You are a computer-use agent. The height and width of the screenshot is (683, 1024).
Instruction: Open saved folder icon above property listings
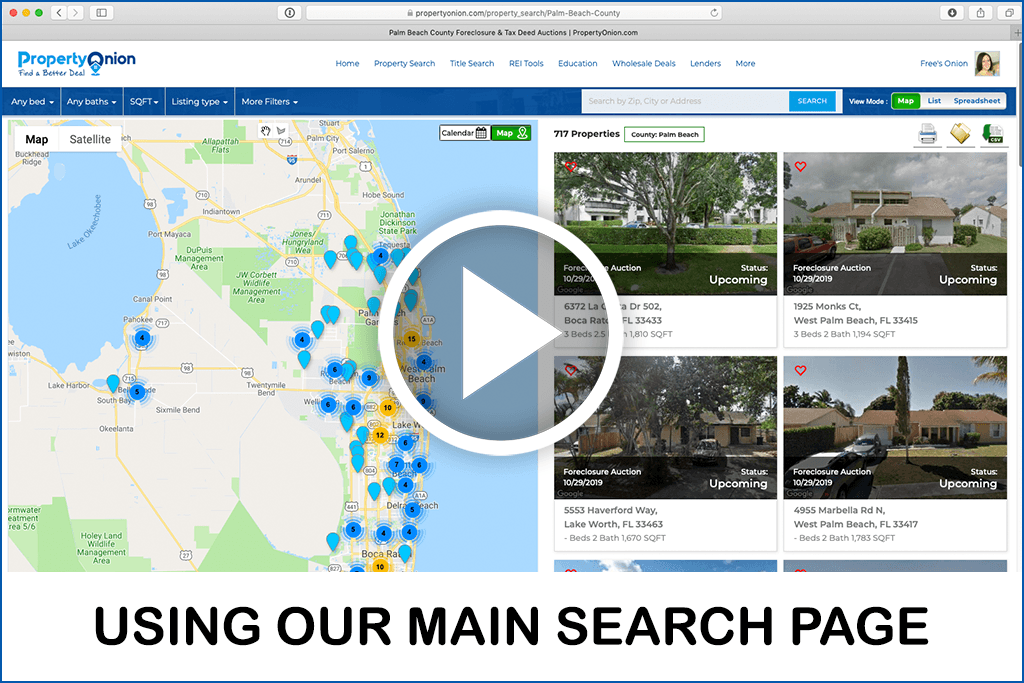tap(960, 133)
